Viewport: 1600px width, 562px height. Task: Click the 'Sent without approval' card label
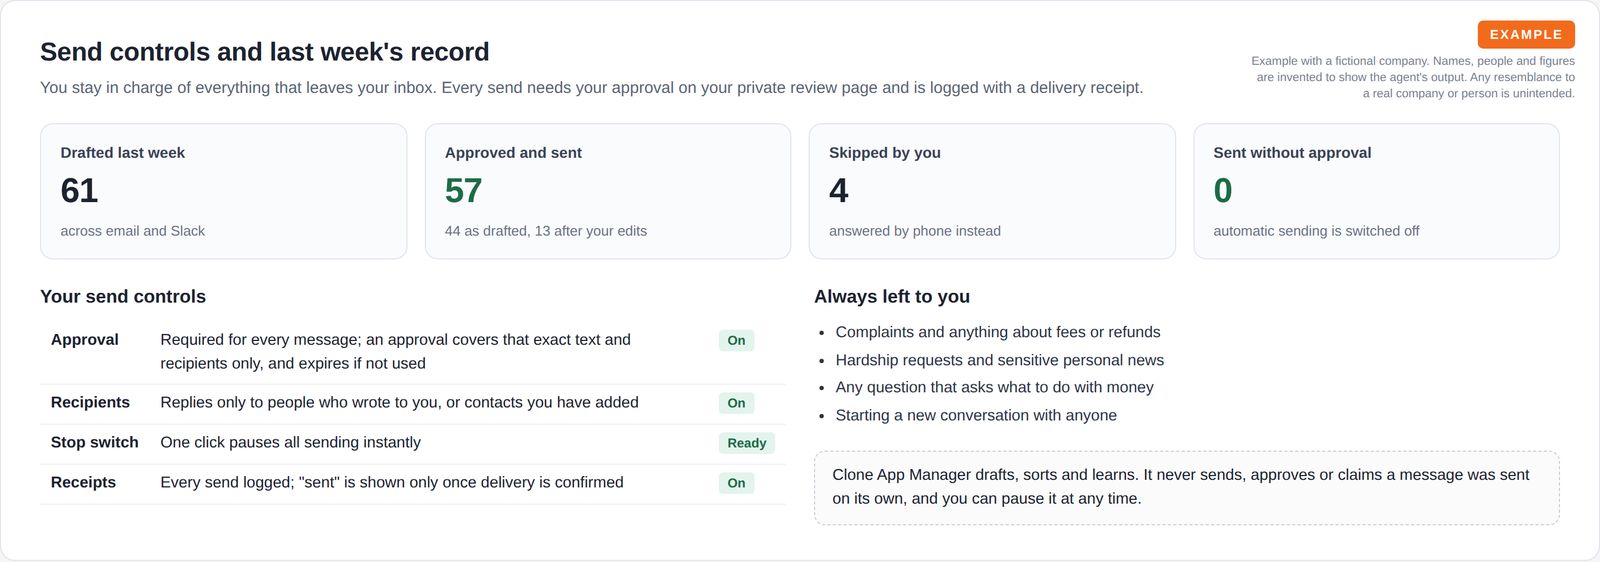tap(1292, 153)
